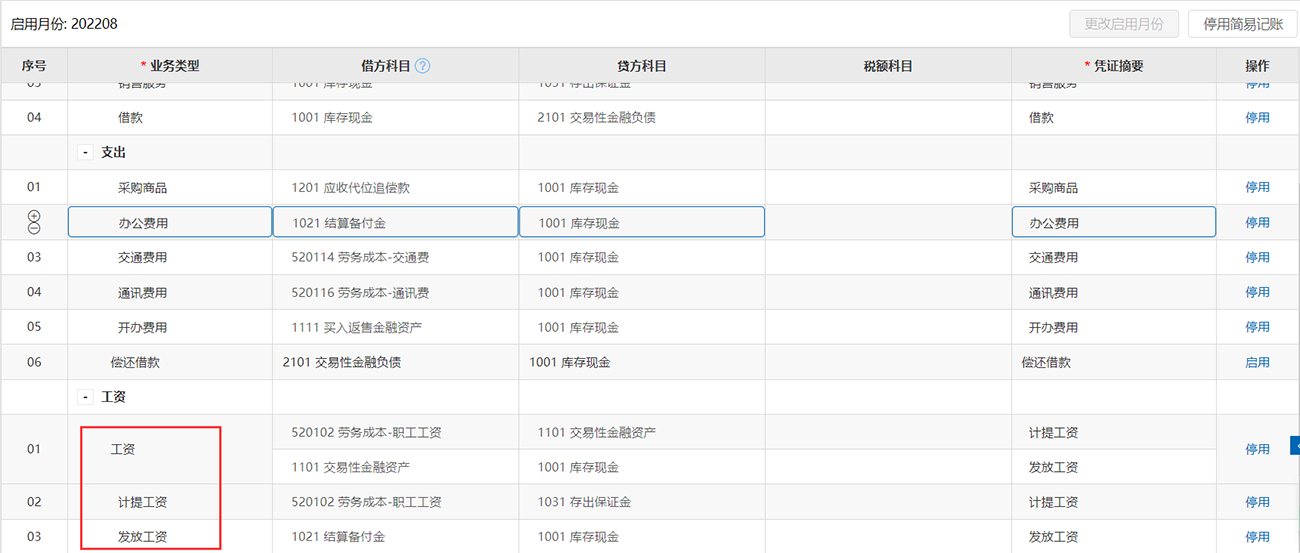This screenshot has width=1300, height=553.
Task: Edit the 办公费用 voucher summary field
Action: point(1114,222)
